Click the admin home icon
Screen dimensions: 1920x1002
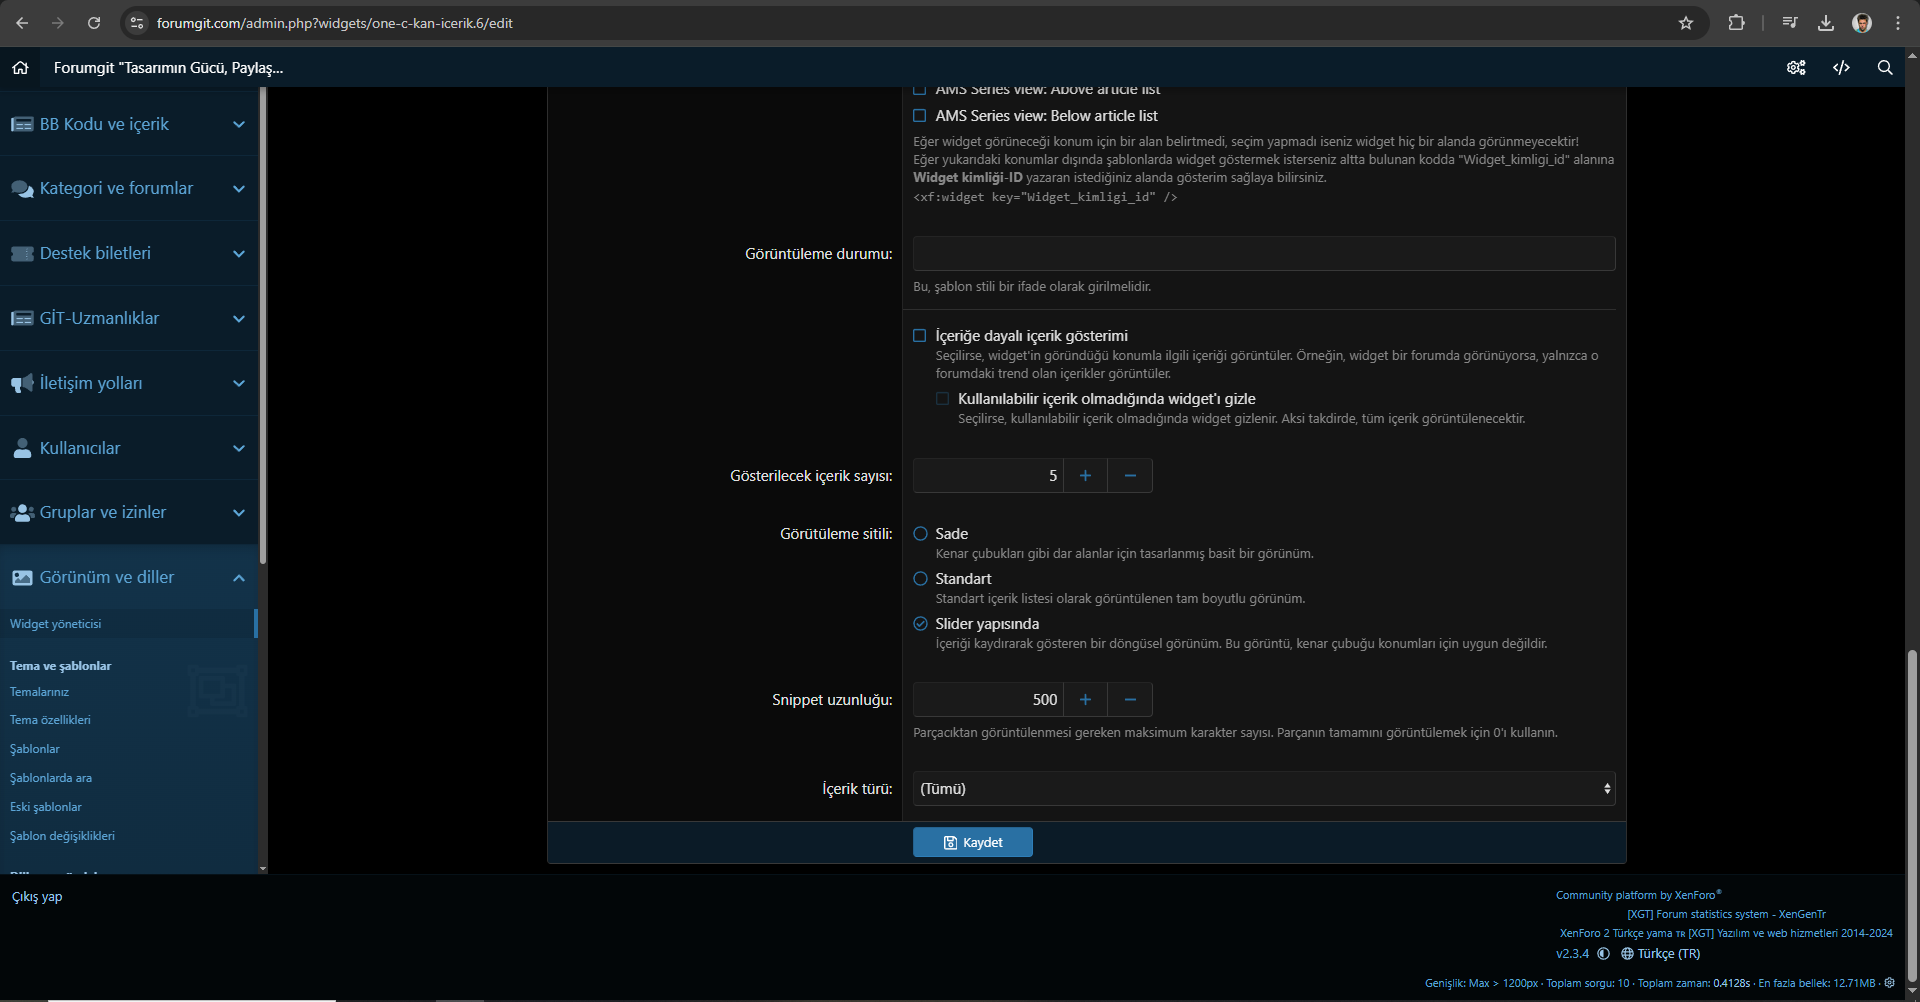(x=20, y=68)
